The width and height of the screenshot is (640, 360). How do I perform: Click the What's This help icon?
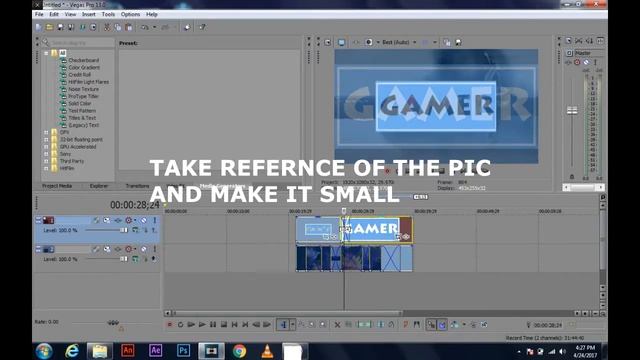coord(202,27)
